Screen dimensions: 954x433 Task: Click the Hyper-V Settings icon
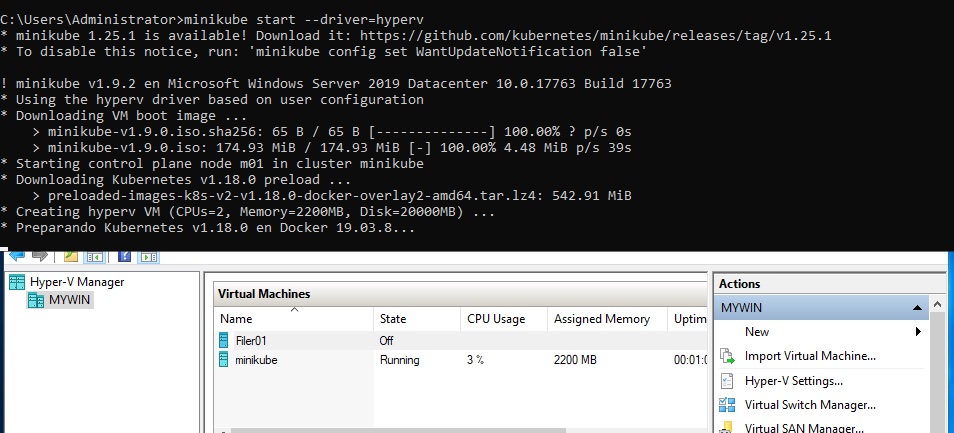pos(727,381)
